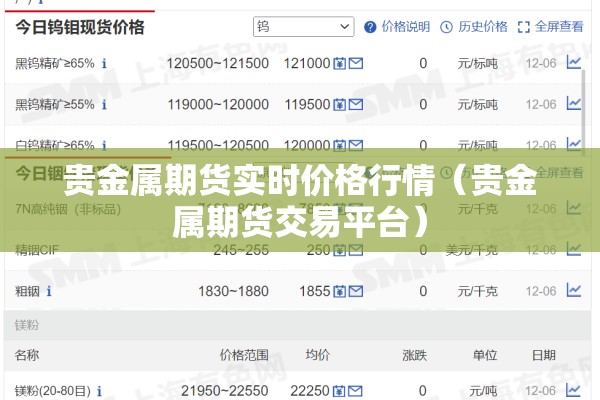Click the 镁粉 section header
The height and width of the screenshot is (400, 600).
tap(27, 325)
